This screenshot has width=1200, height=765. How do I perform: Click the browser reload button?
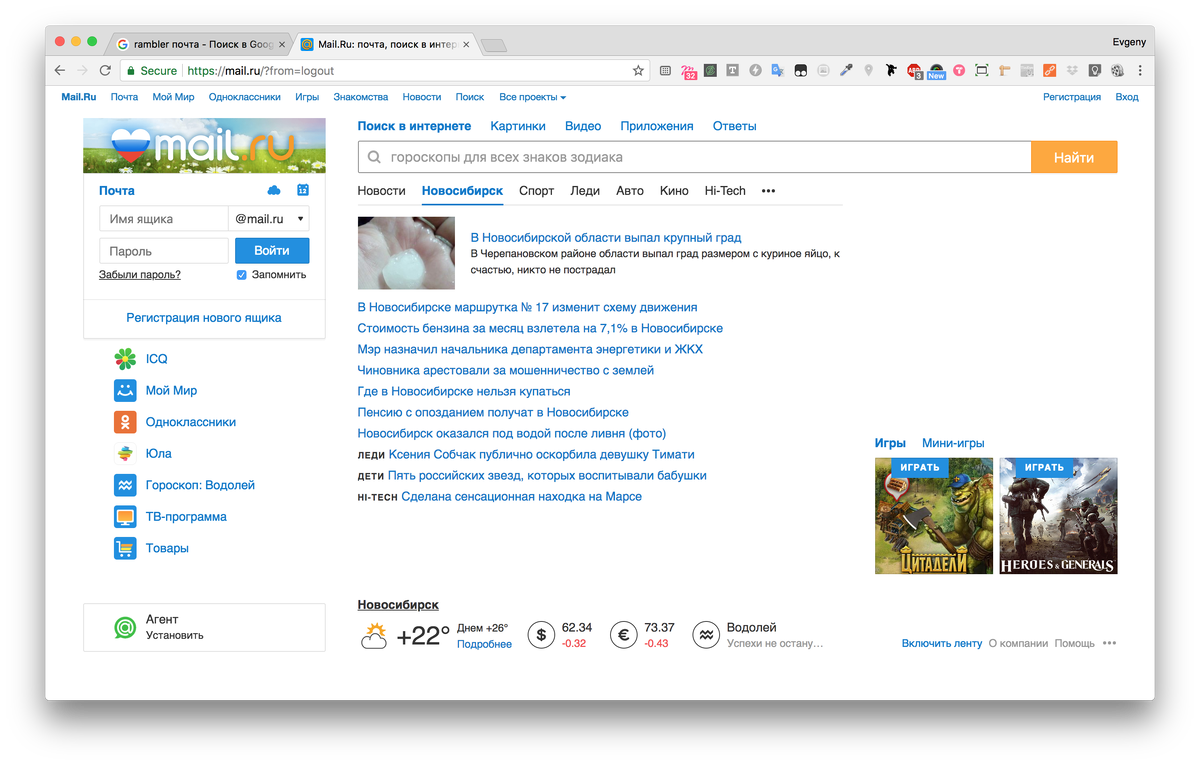tap(105, 71)
